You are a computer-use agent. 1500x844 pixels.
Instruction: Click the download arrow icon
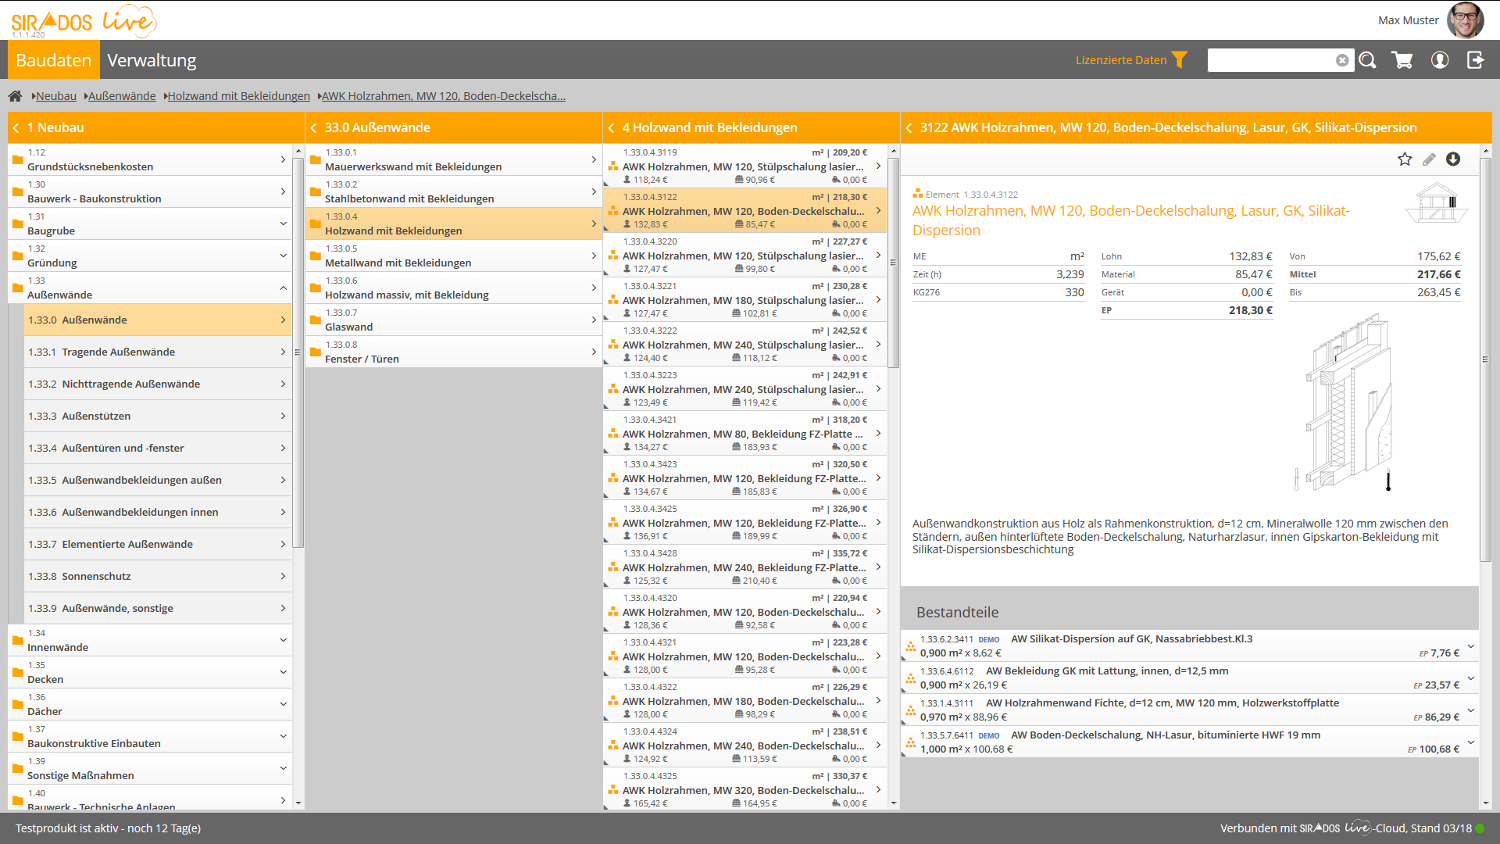[1453, 159]
